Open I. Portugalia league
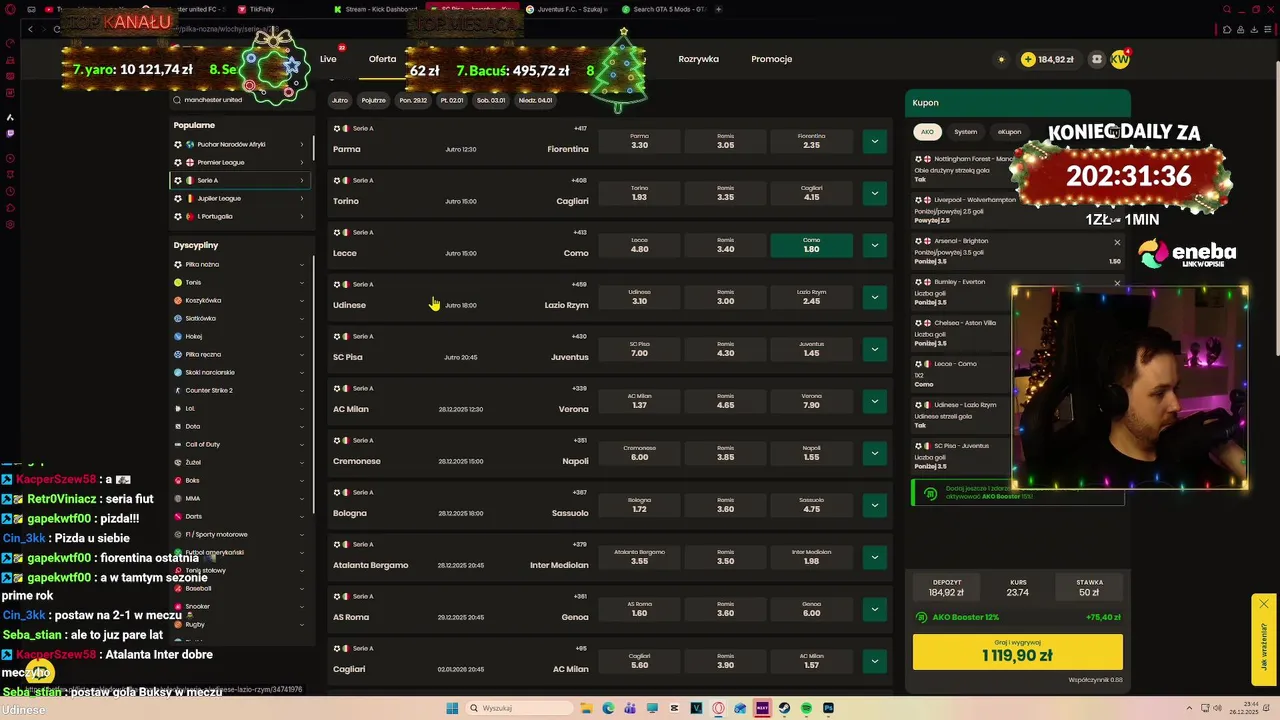 tap(240, 216)
